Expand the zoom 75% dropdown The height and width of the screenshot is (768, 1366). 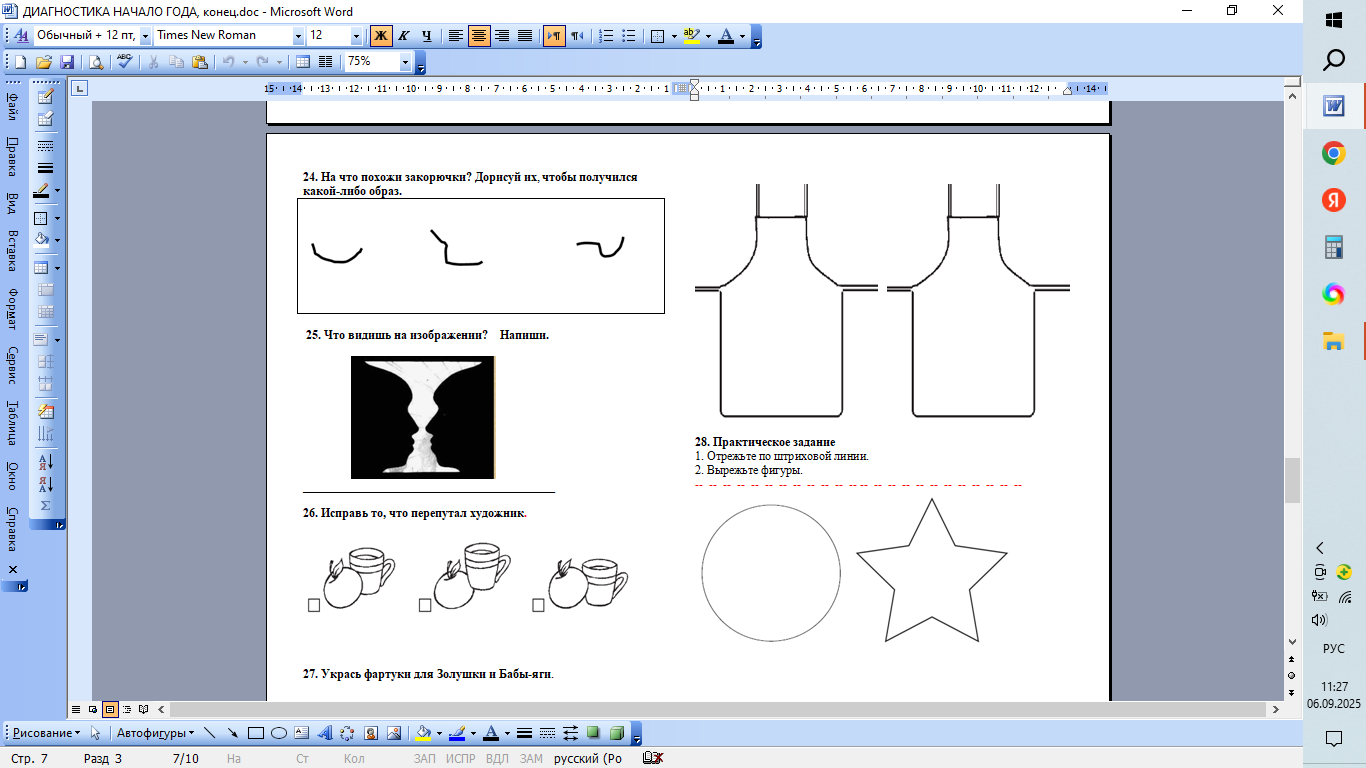[405, 62]
